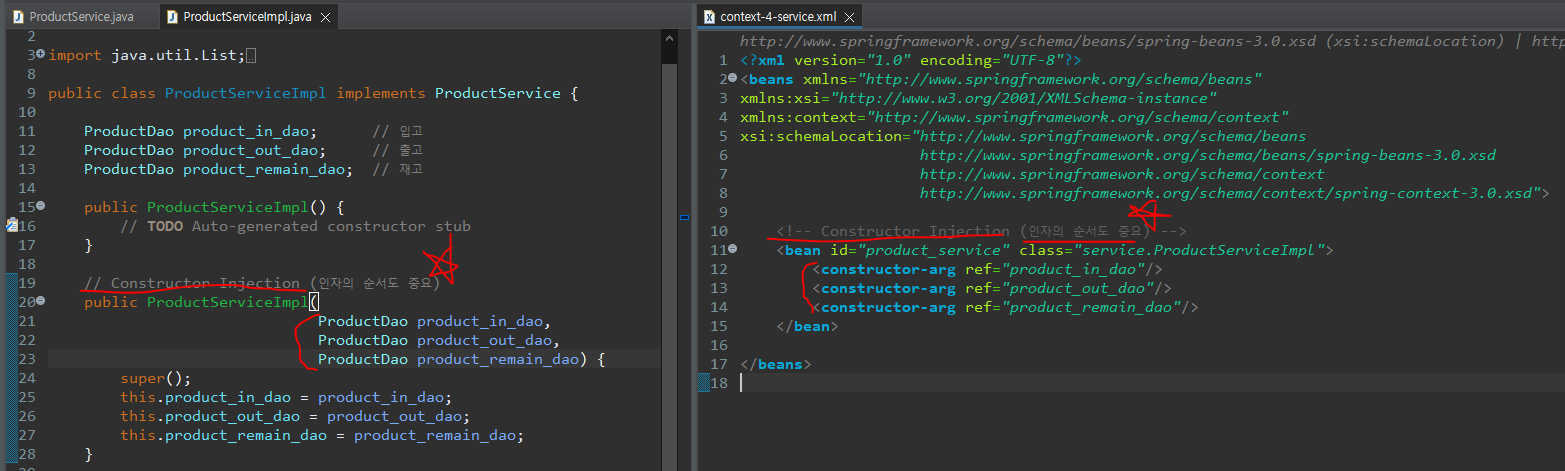Screen dimensions: 1565x471
Task: Expand the folded imports at line 3
Action: pos(40,55)
